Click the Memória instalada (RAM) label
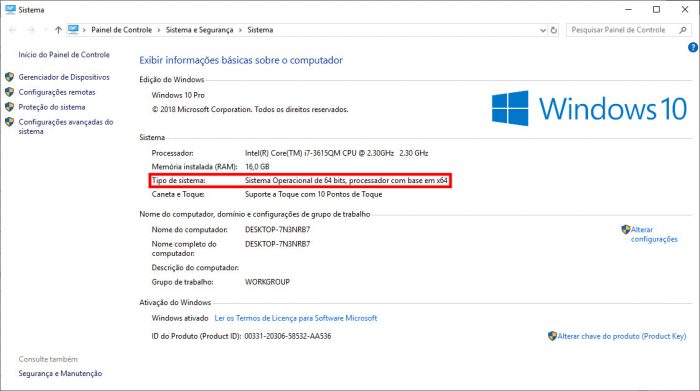 pyautogui.click(x=194, y=166)
